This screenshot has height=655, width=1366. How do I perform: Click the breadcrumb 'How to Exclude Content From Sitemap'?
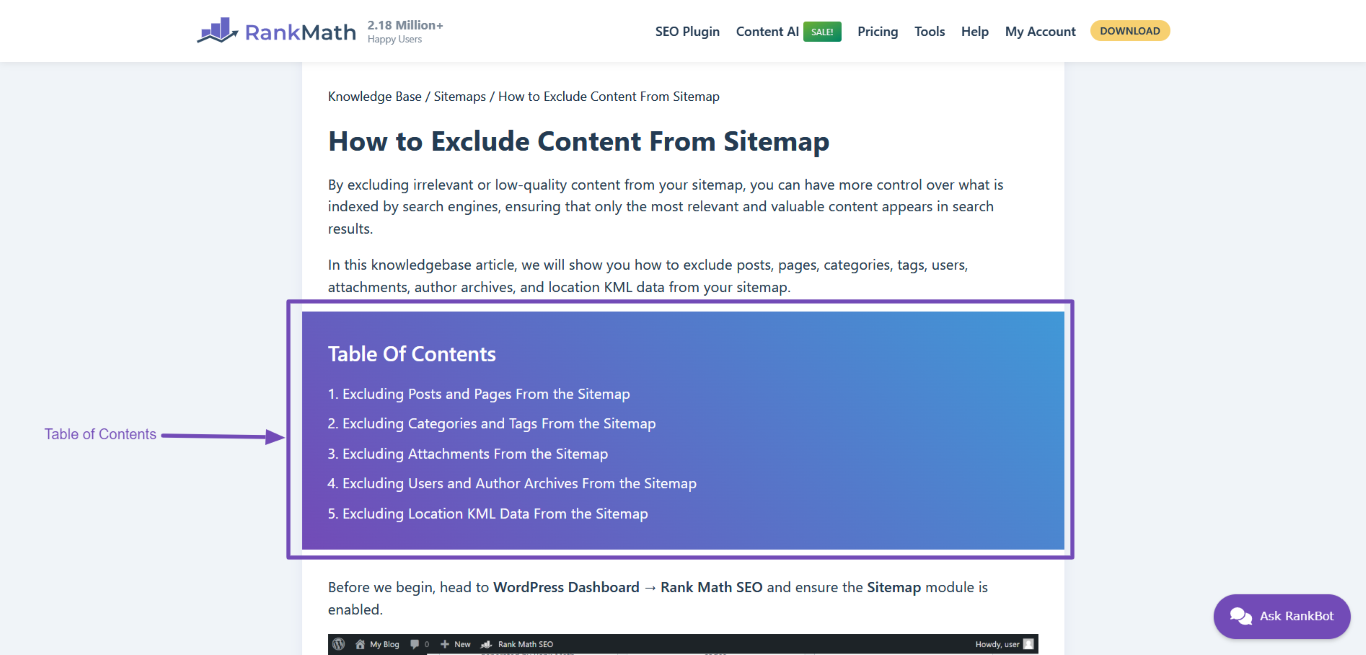tap(609, 96)
